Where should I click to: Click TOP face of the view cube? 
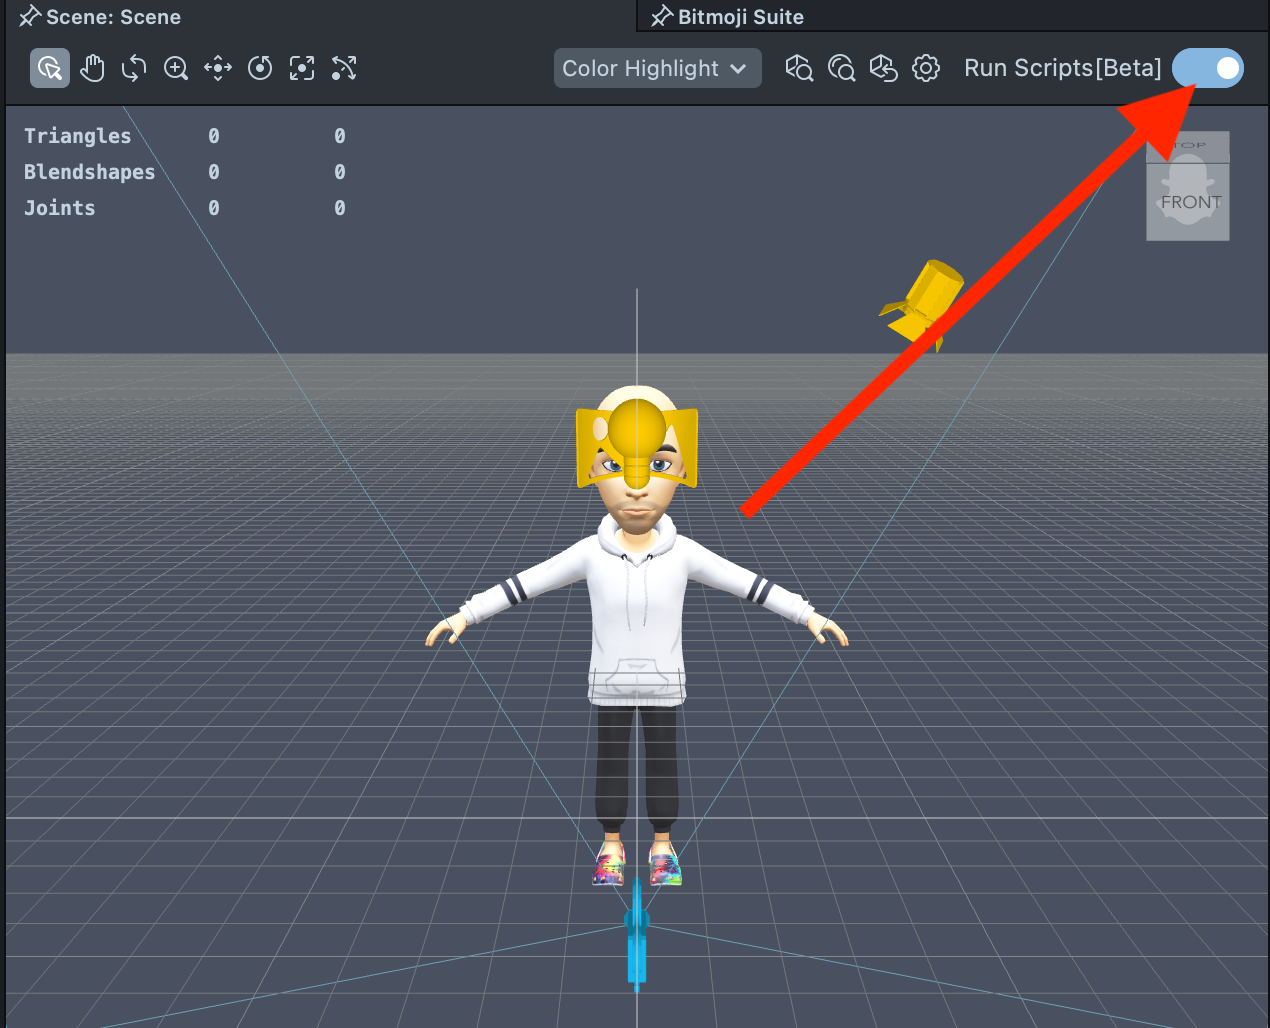click(x=1188, y=146)
